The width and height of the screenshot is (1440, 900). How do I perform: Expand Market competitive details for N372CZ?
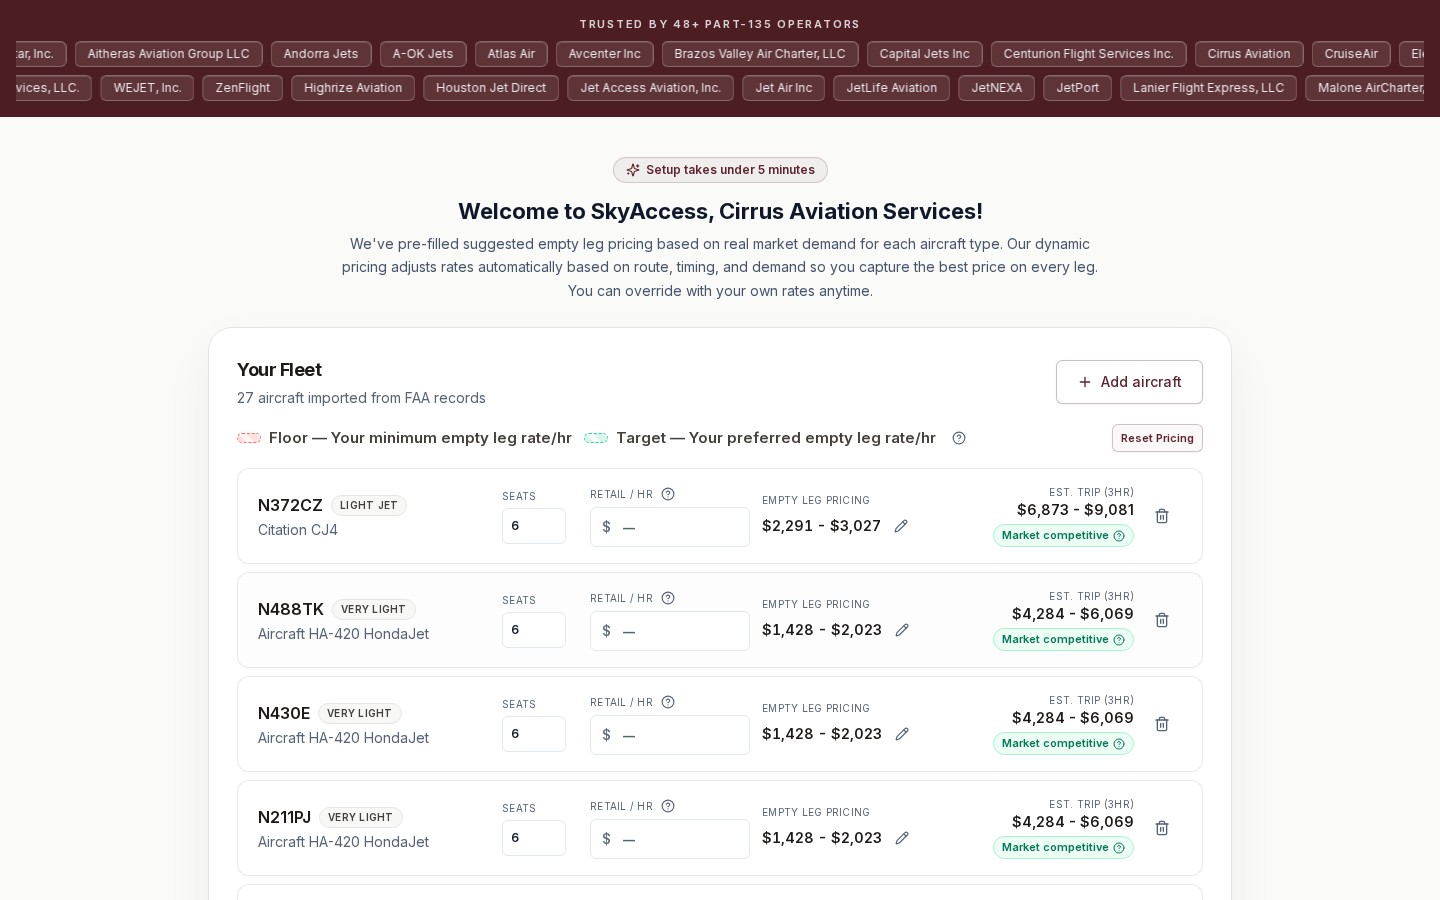click(1119, 536)
